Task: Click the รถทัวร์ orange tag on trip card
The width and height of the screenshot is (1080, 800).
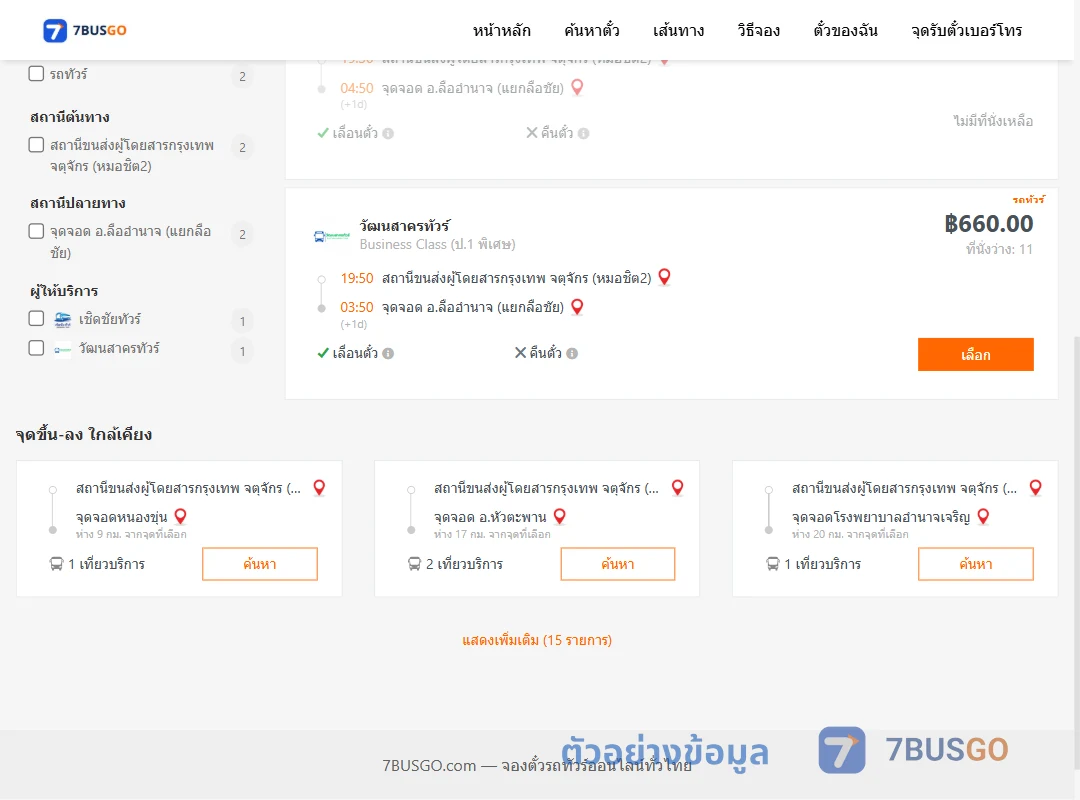Action: (x=1028, y=200)
